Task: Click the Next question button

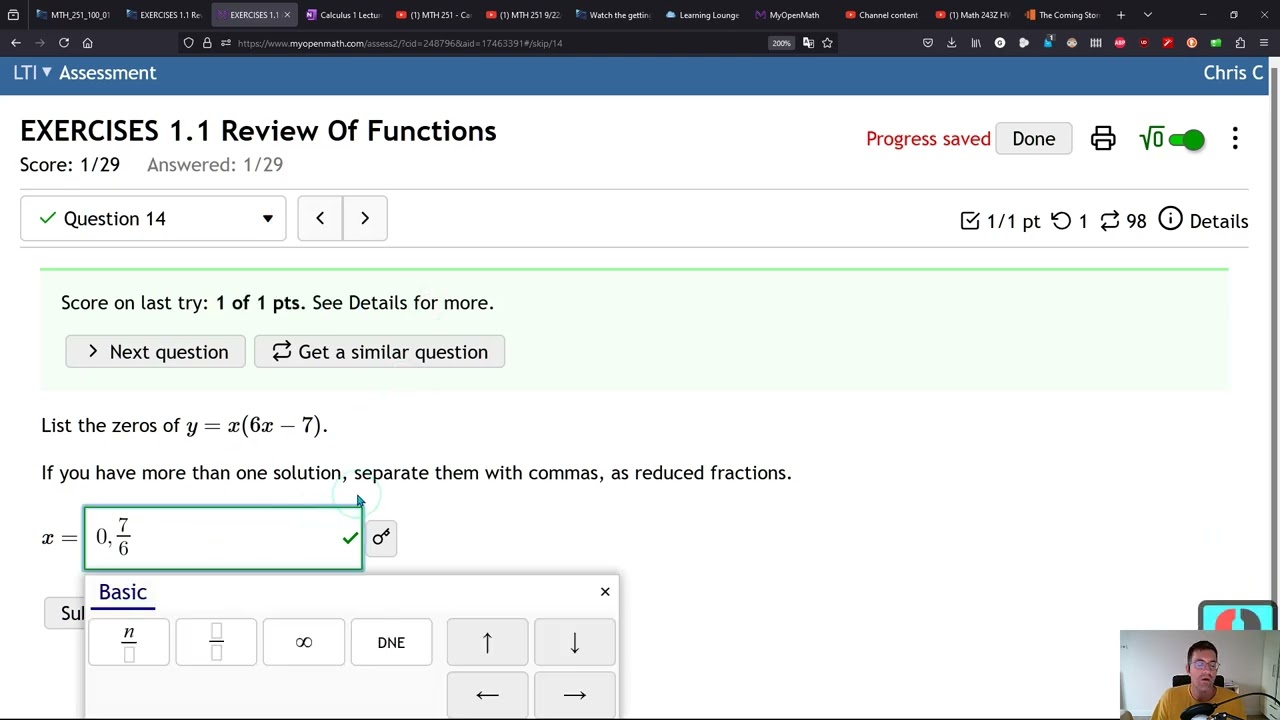Action: (x=155, y=352)
